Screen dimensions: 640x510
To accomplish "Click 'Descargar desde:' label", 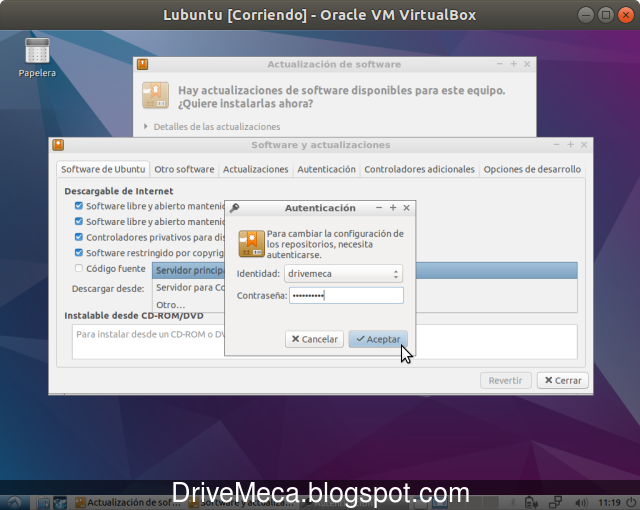I will (108, 289).
